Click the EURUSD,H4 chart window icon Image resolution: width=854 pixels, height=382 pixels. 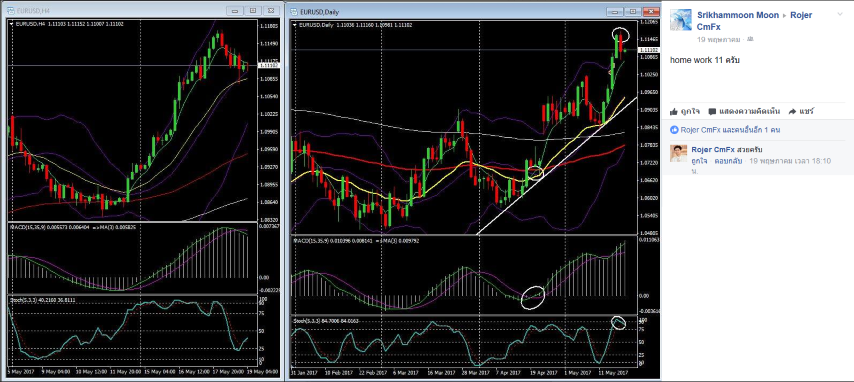(11, 11)
